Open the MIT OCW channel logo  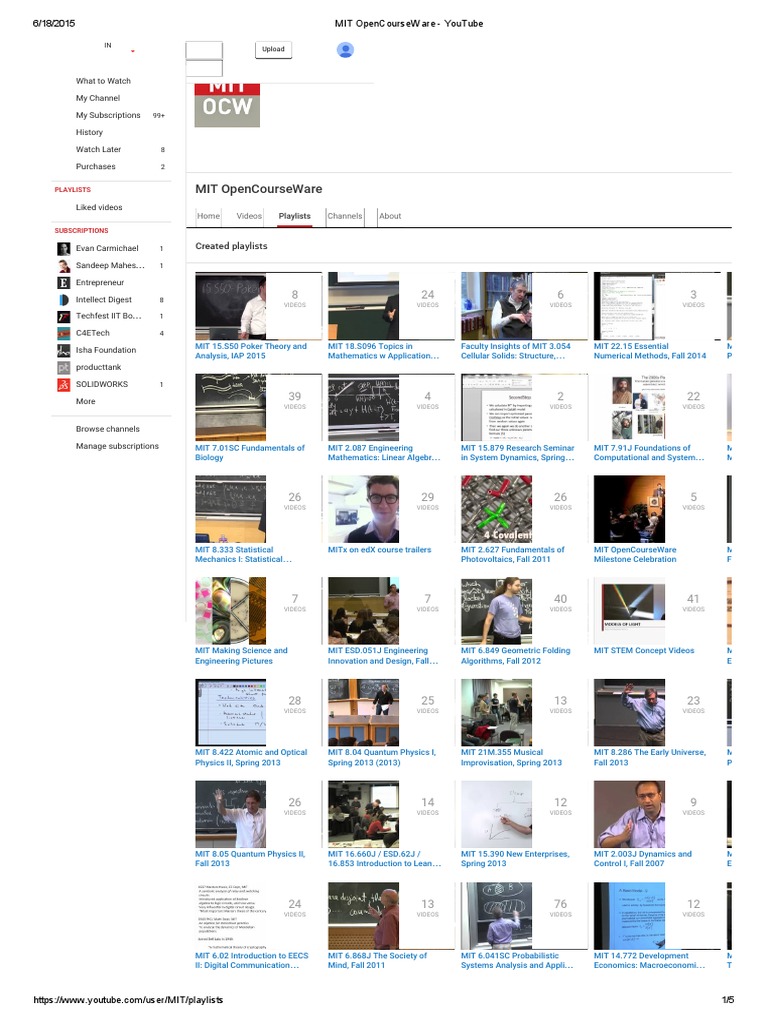(x=227, y=105)
